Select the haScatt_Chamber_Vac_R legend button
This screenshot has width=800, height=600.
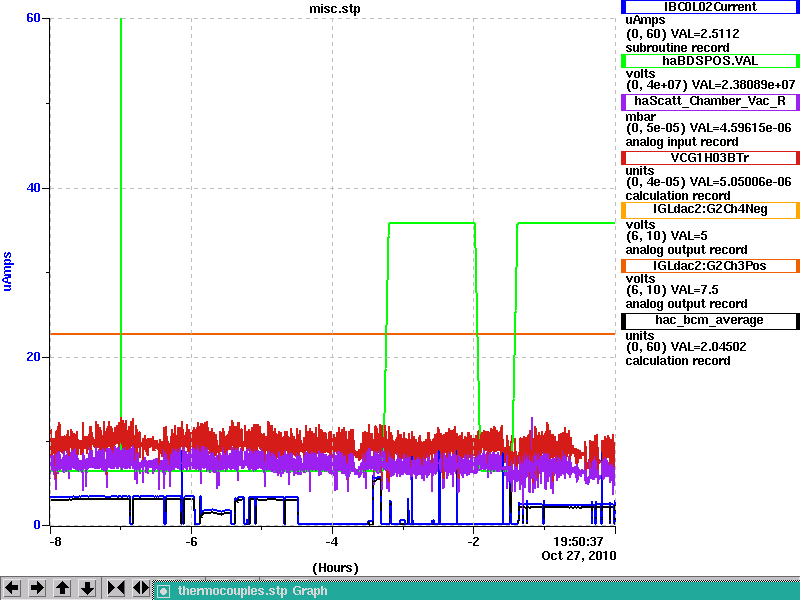(x=710, y=102)
